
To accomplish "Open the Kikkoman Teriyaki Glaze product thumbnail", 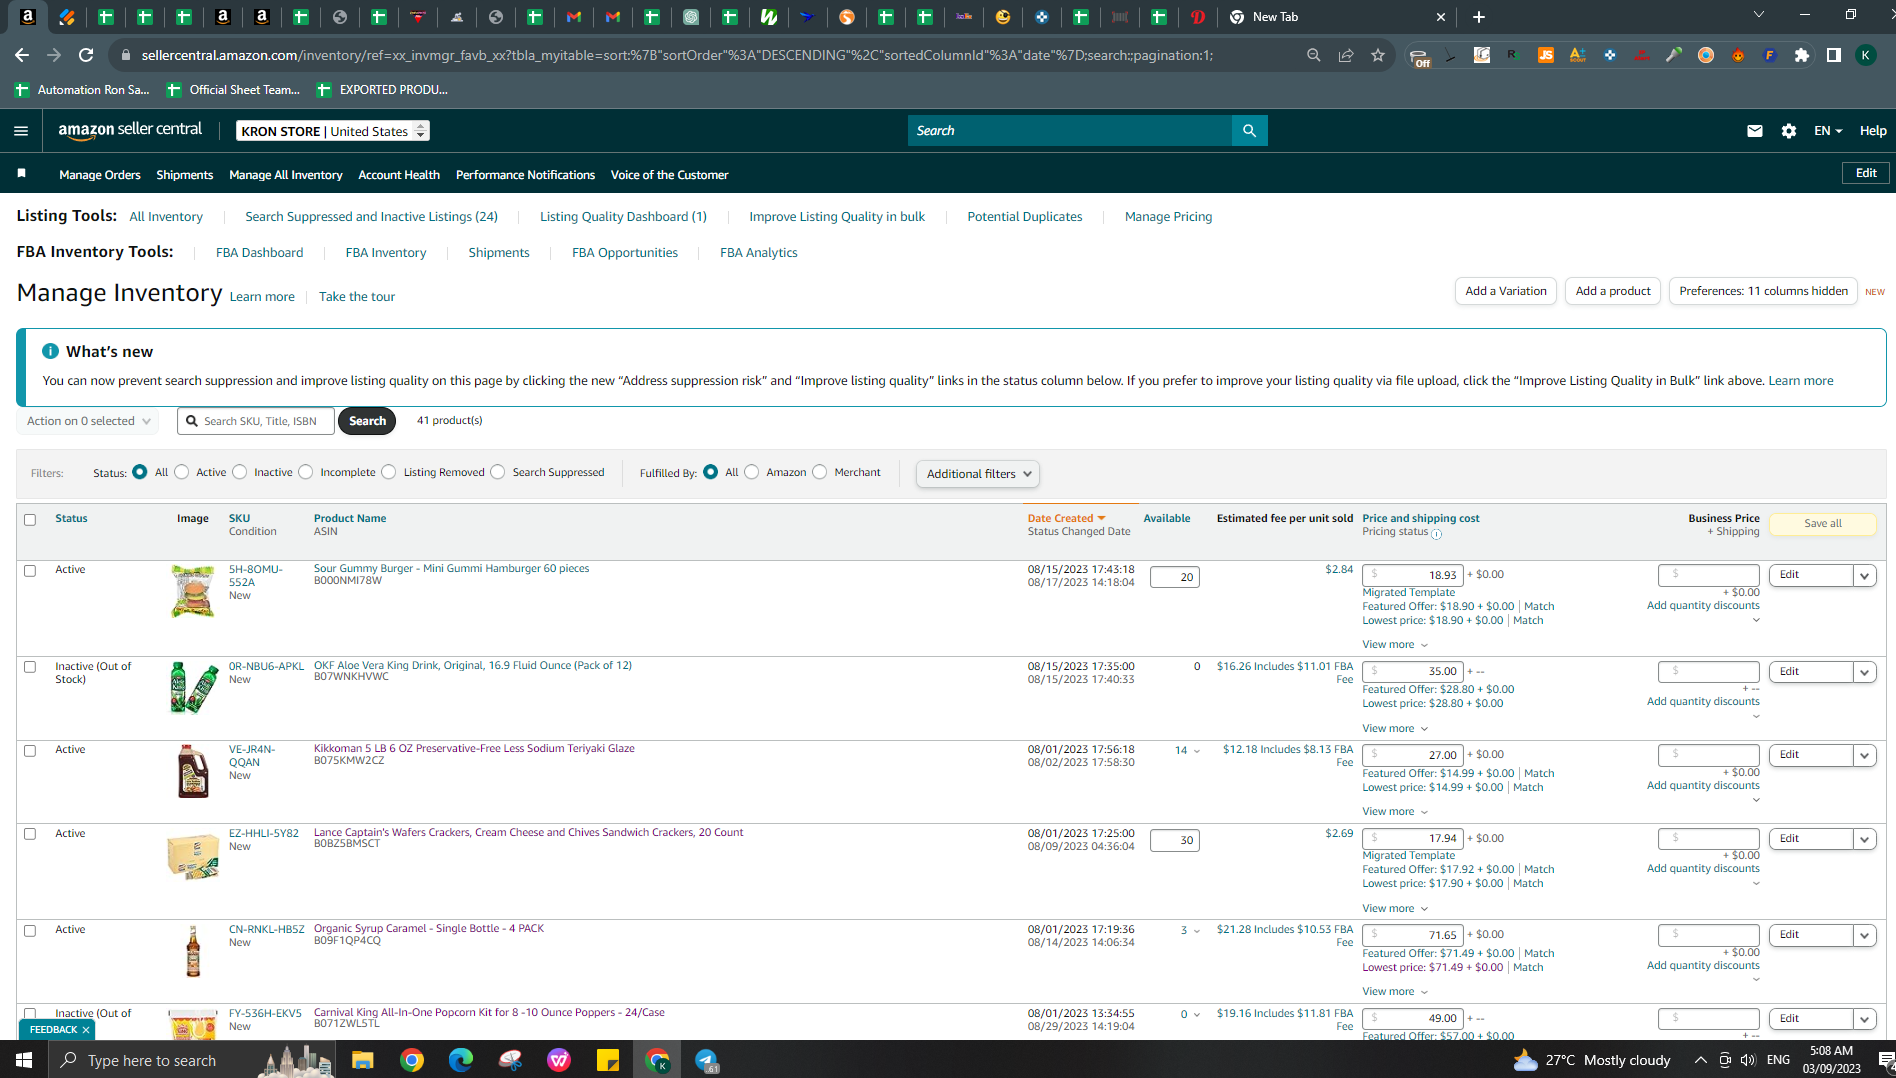I will coord(193,771).
